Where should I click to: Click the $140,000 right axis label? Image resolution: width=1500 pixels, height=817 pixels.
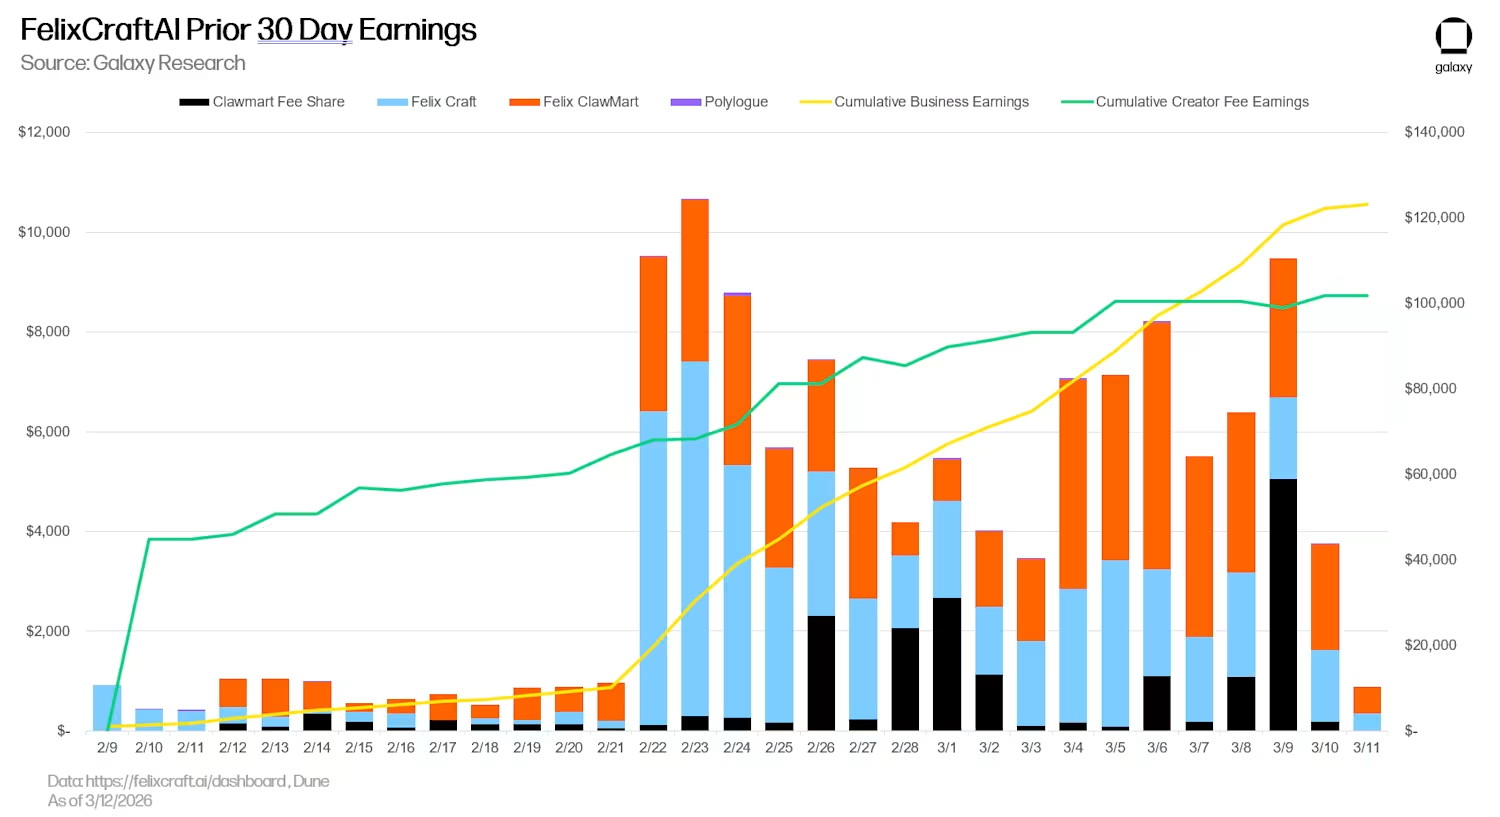pyautogui.click(x=1434, y=132)
